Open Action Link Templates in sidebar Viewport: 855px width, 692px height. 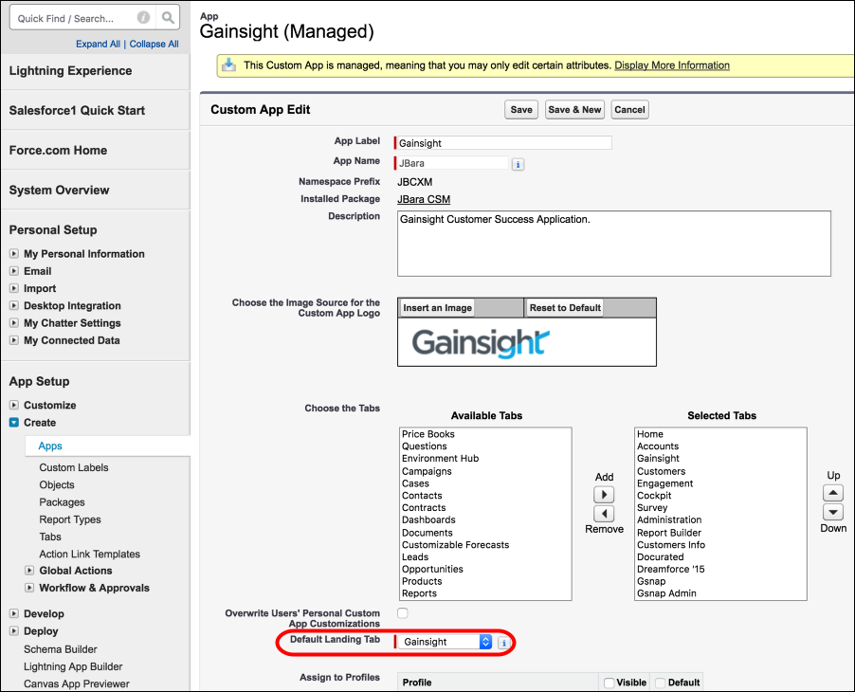[89, 554]
